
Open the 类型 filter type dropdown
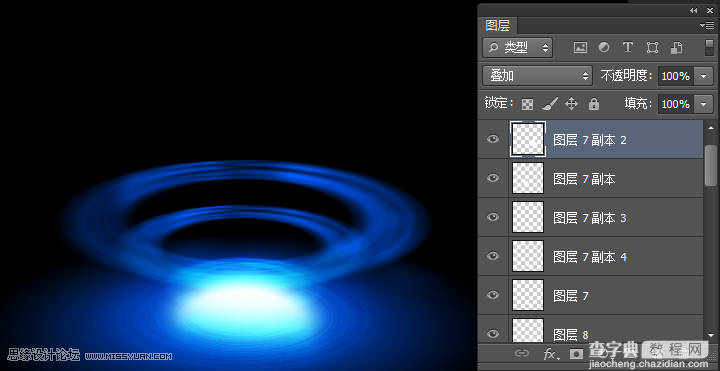click(x=518, y=47)
